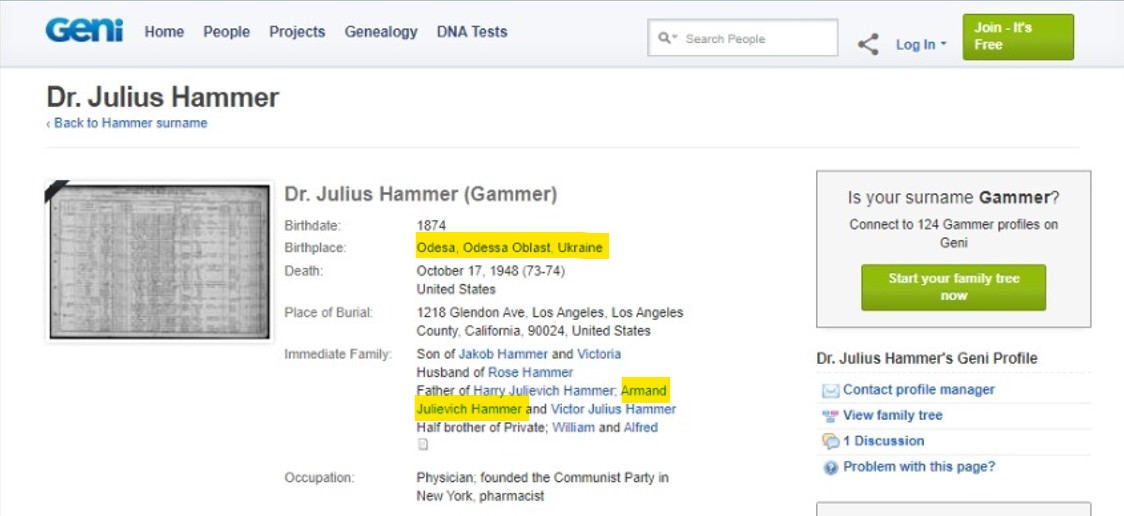
Task: Open the DNA Tests menu
Action: click(472, 32)
